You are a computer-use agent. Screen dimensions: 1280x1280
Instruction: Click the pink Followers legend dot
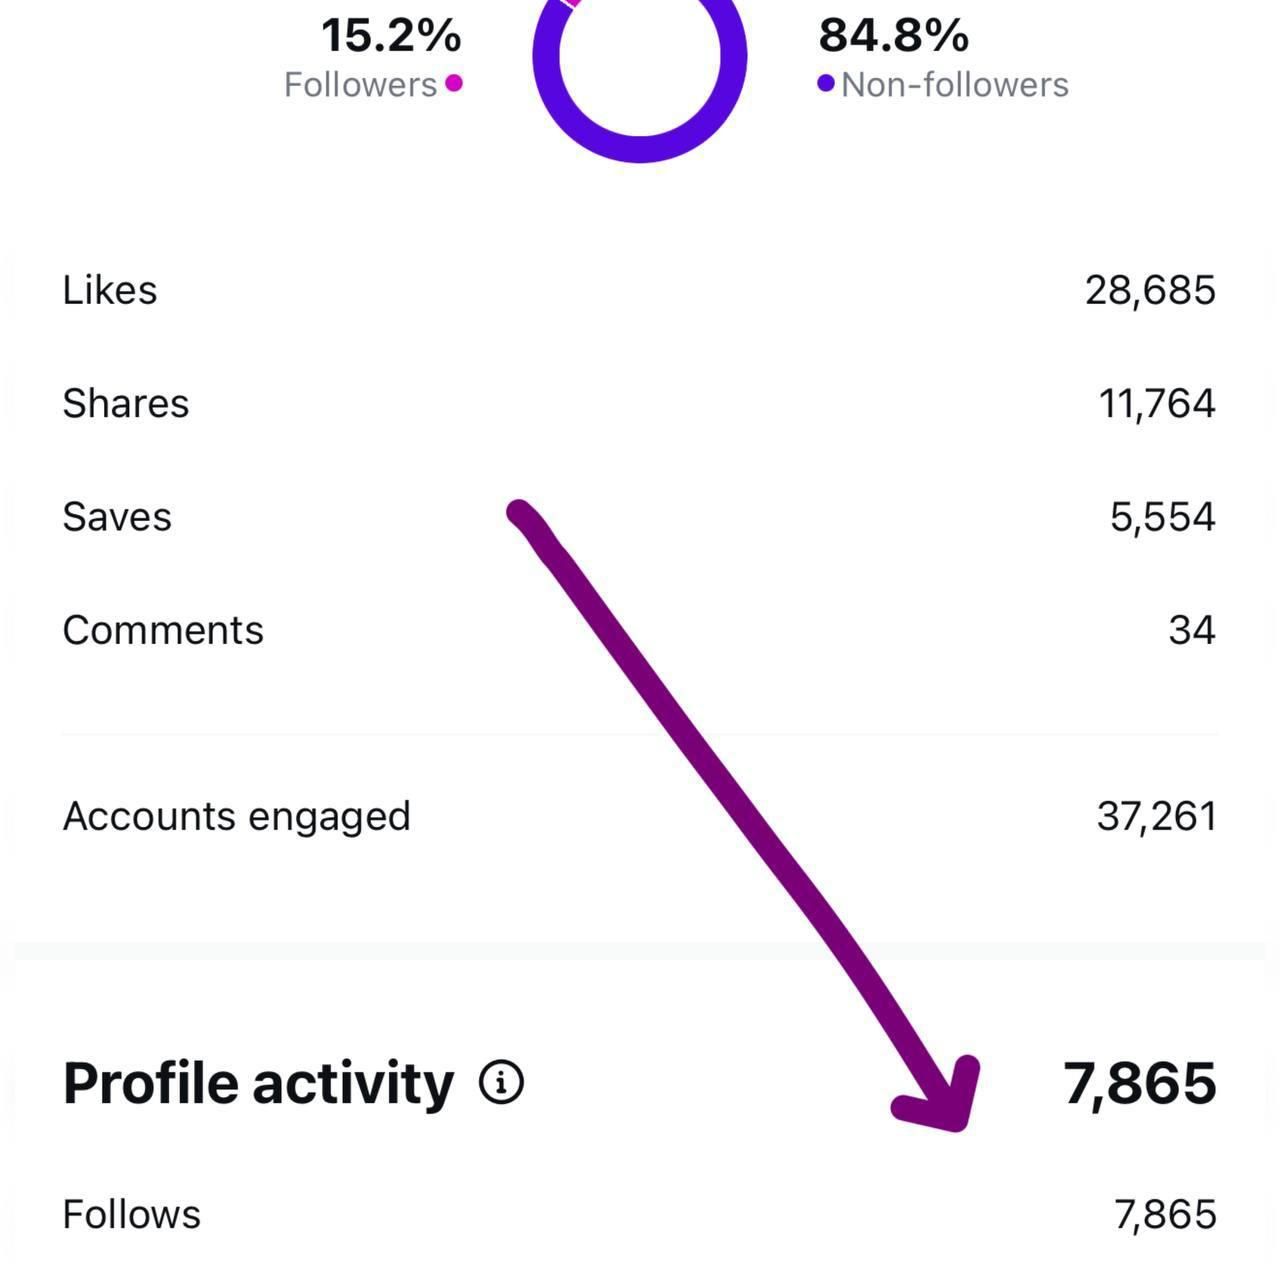tap(454, 83)
